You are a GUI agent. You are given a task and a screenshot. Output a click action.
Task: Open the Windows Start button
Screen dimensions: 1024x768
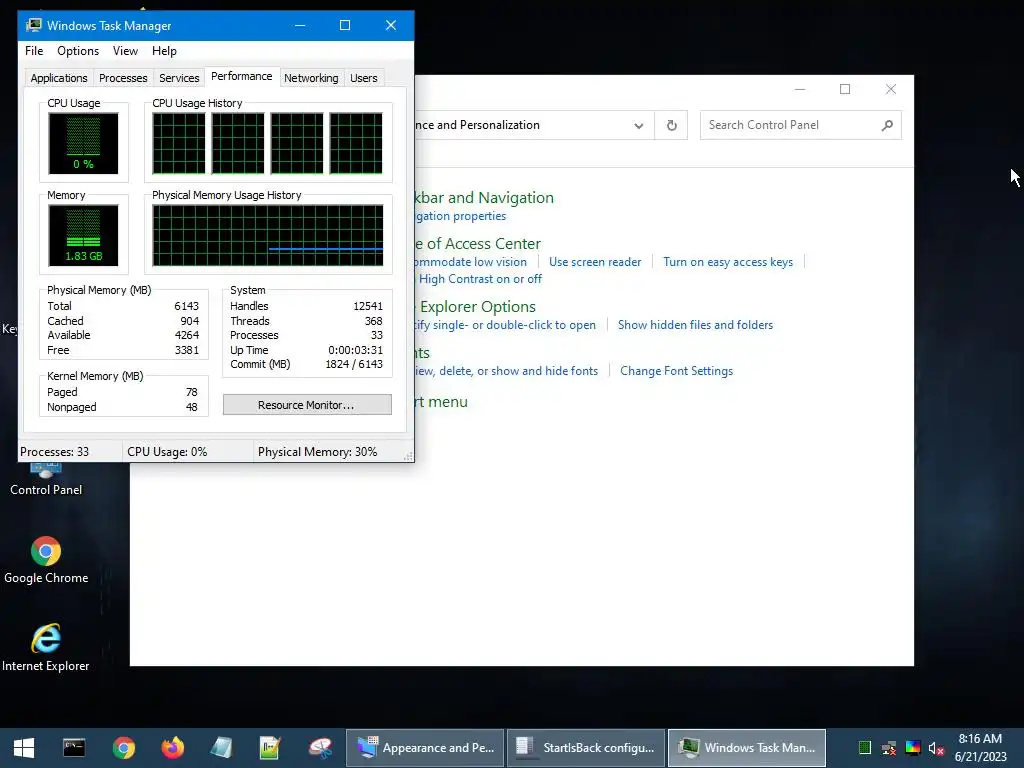(x=24, y=748)
